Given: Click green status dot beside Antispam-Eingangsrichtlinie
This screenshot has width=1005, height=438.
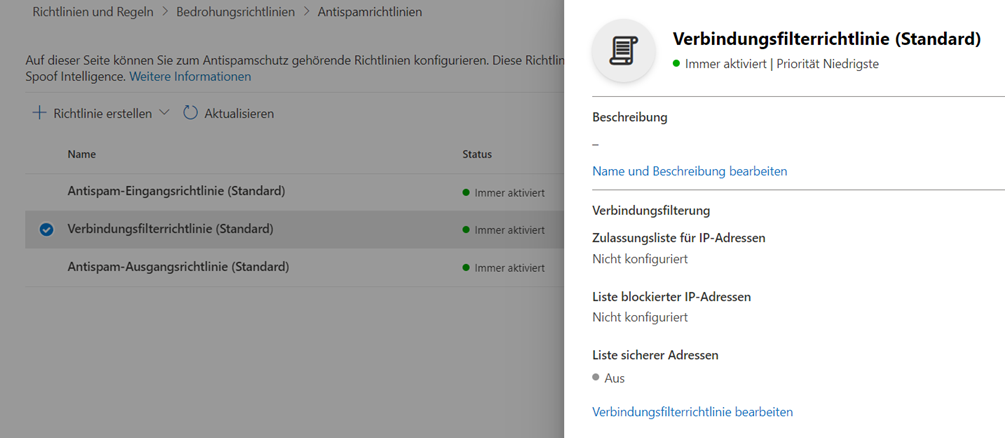Looking at the screenshot, I should pyautogui.click(x=466, y=191).
